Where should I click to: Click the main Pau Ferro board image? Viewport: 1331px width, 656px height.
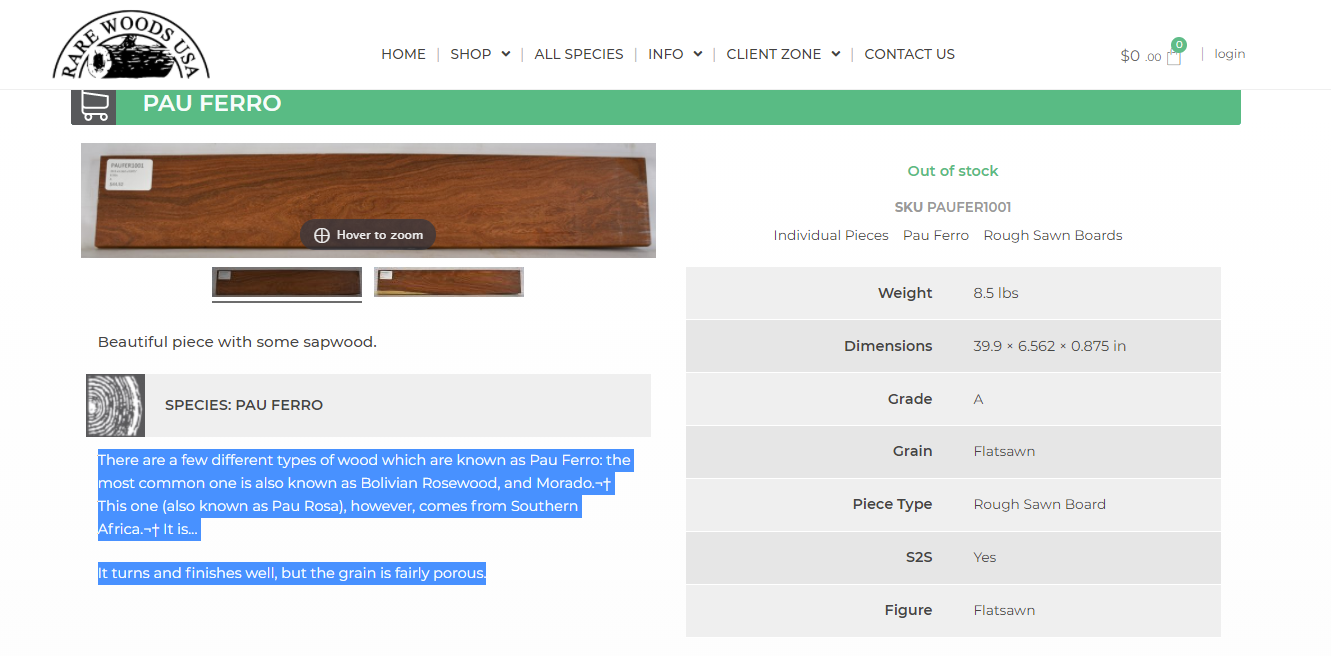click(x=368, y=200)
